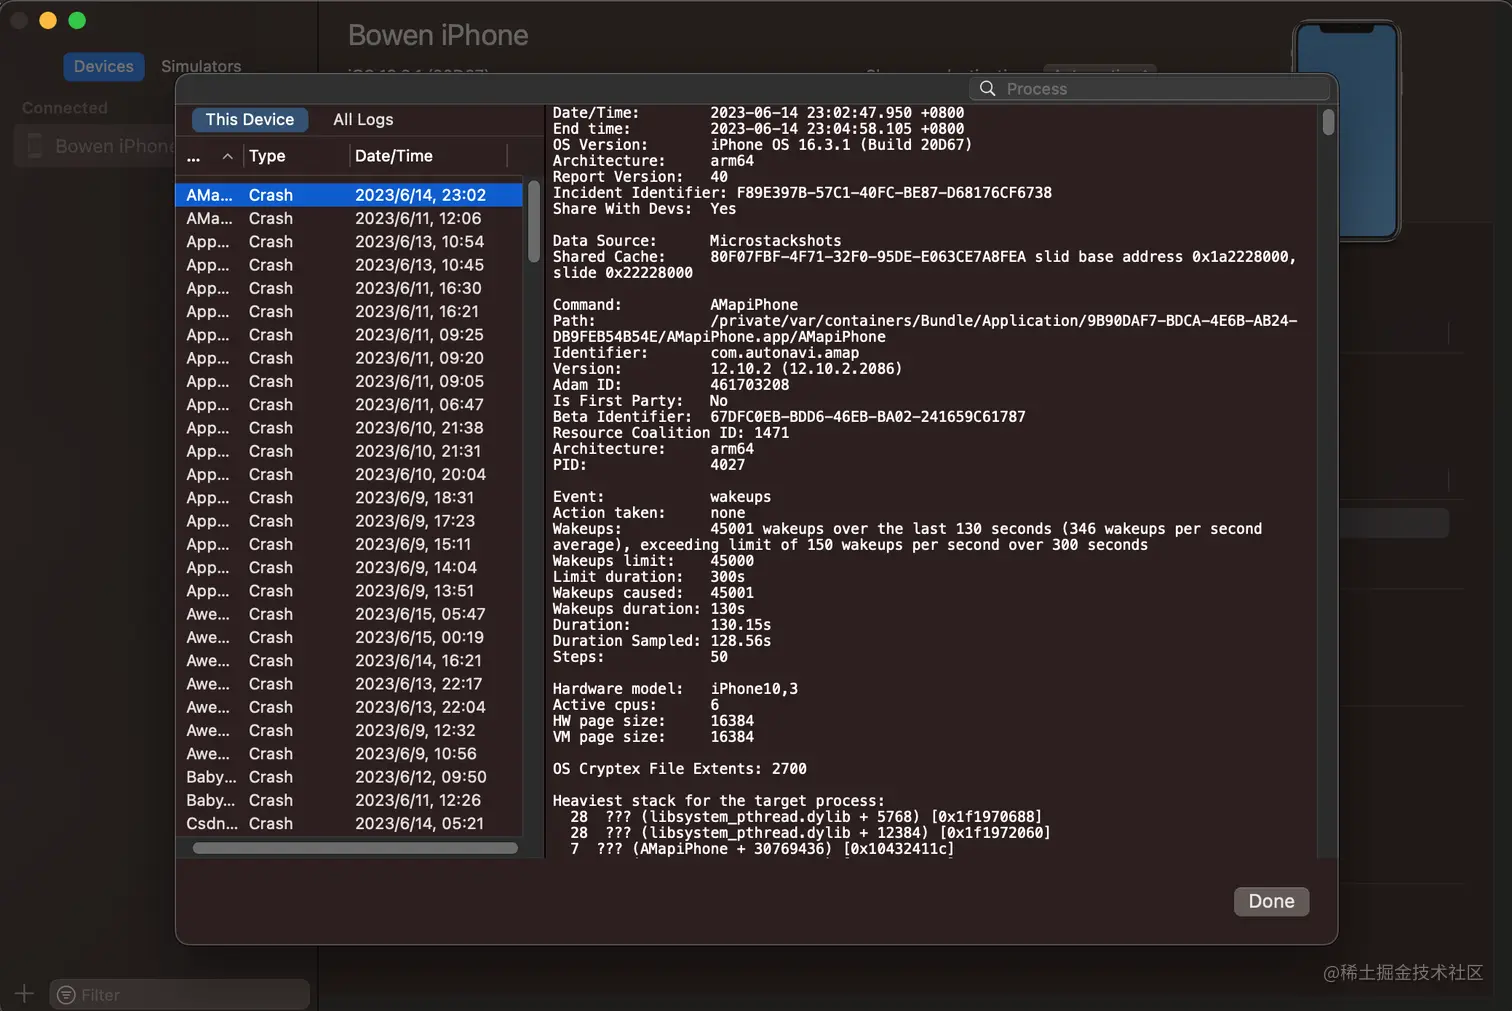This screenshot has height=1011, width=1512.
Task: Select Csdn crash log dated 2023/6/14, 05:21
Action: [349, 823]
